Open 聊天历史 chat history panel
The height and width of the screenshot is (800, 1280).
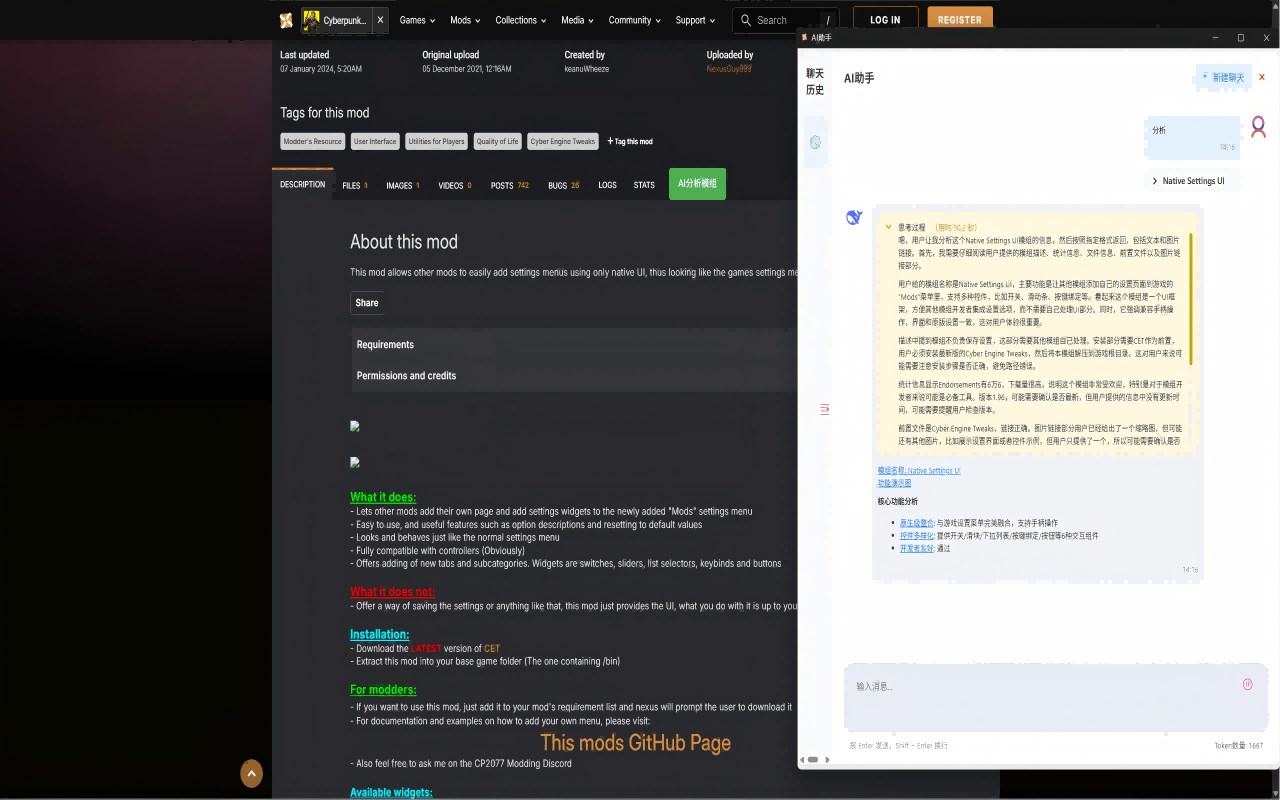[x=815, y=82]
